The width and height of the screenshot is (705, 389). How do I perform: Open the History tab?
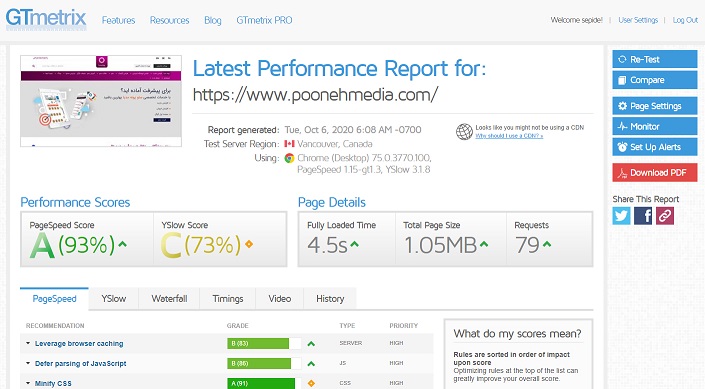330,299
